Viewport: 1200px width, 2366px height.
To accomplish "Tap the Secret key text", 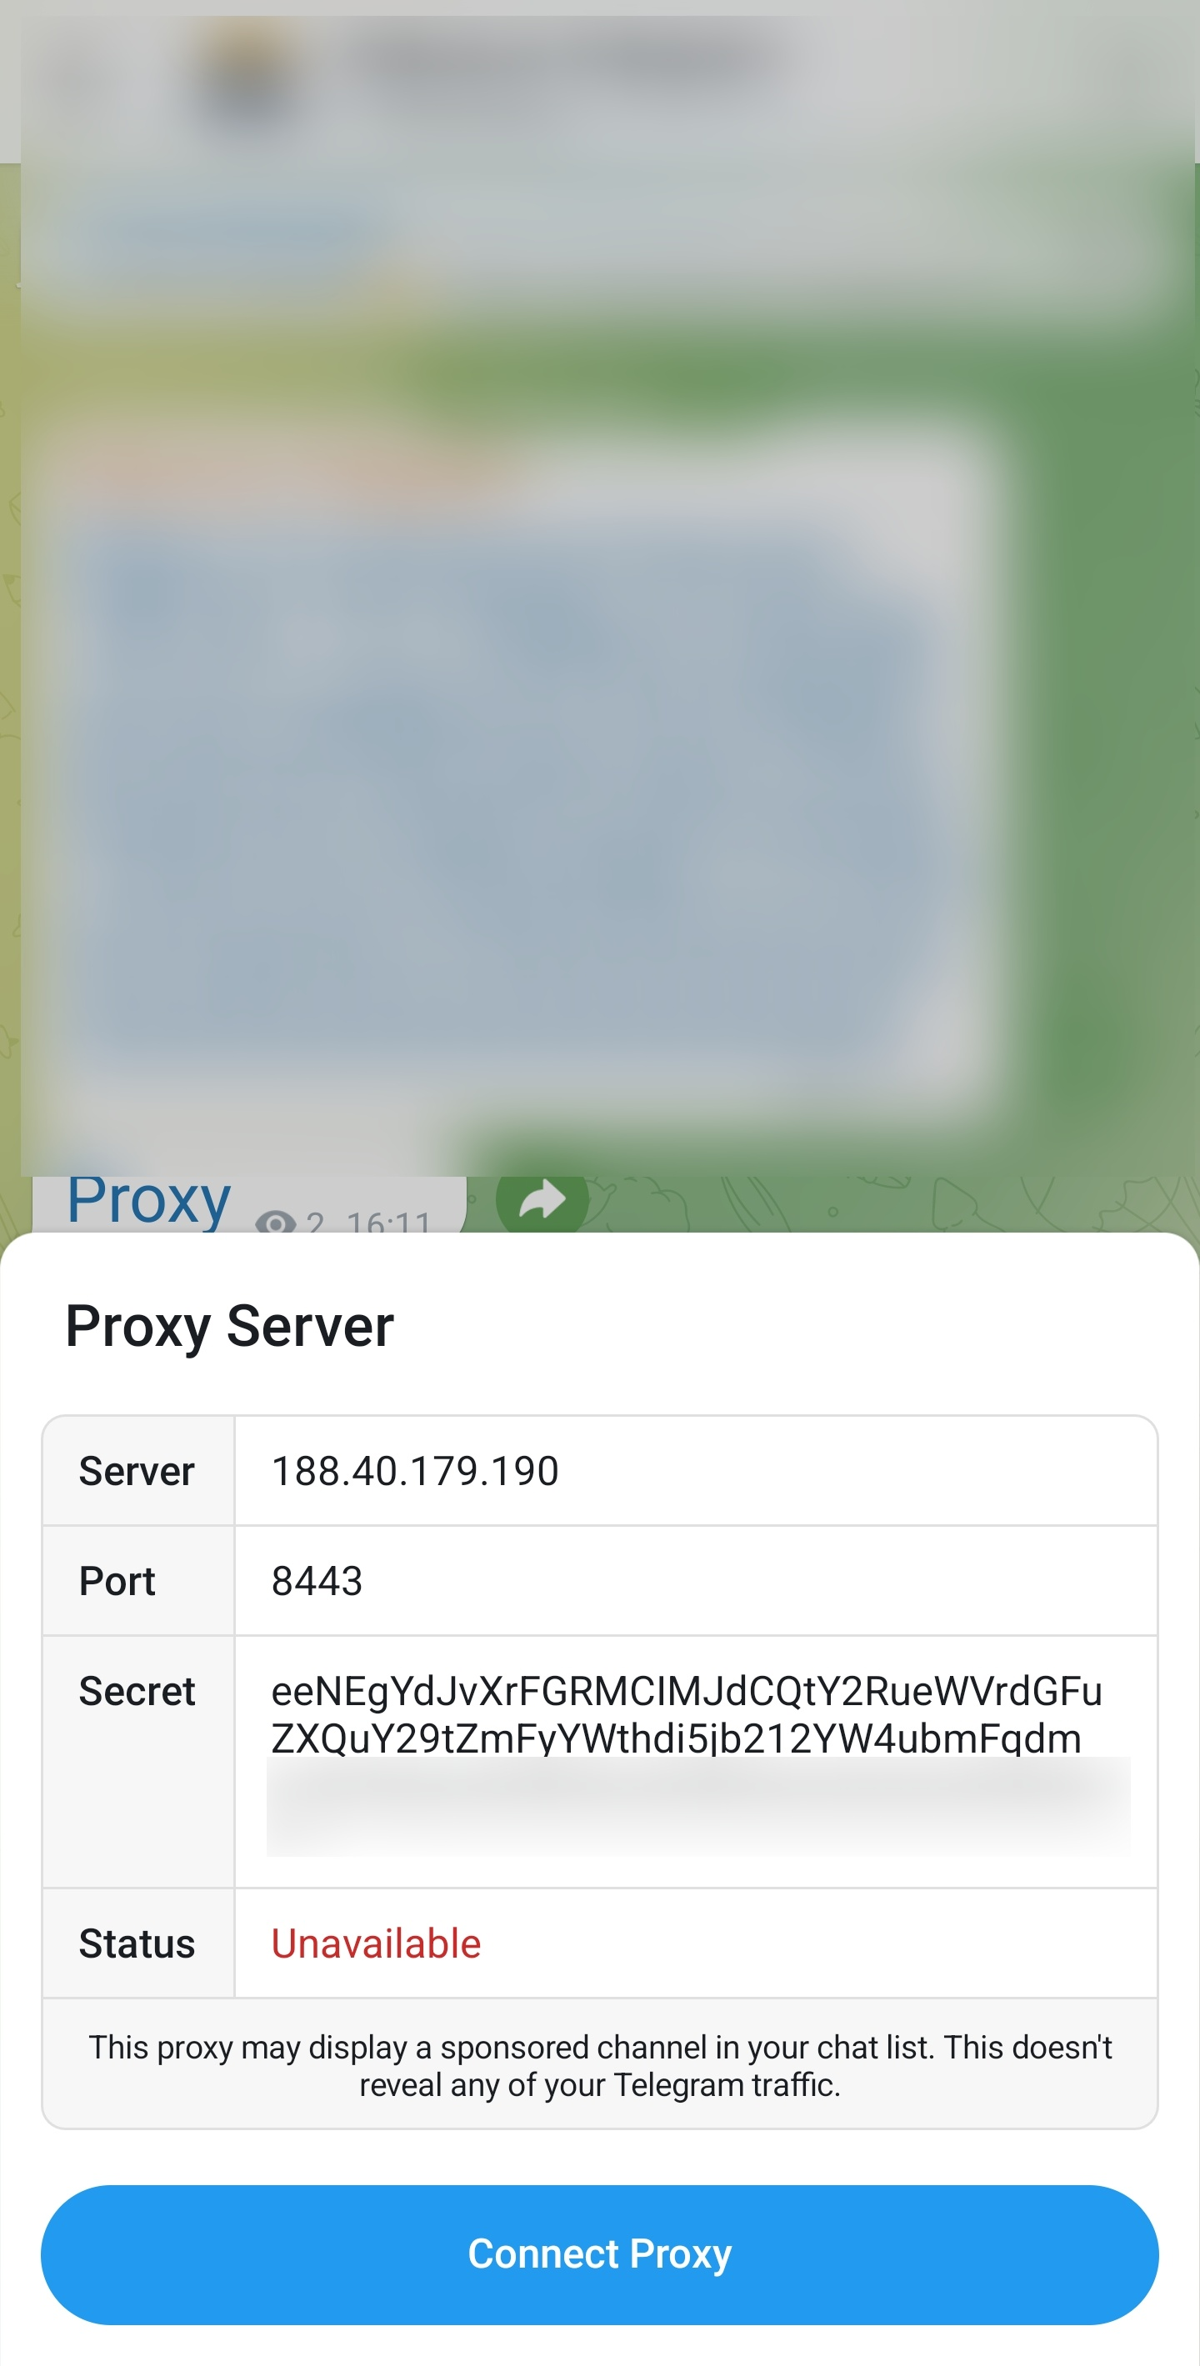I will [687, 1714].
